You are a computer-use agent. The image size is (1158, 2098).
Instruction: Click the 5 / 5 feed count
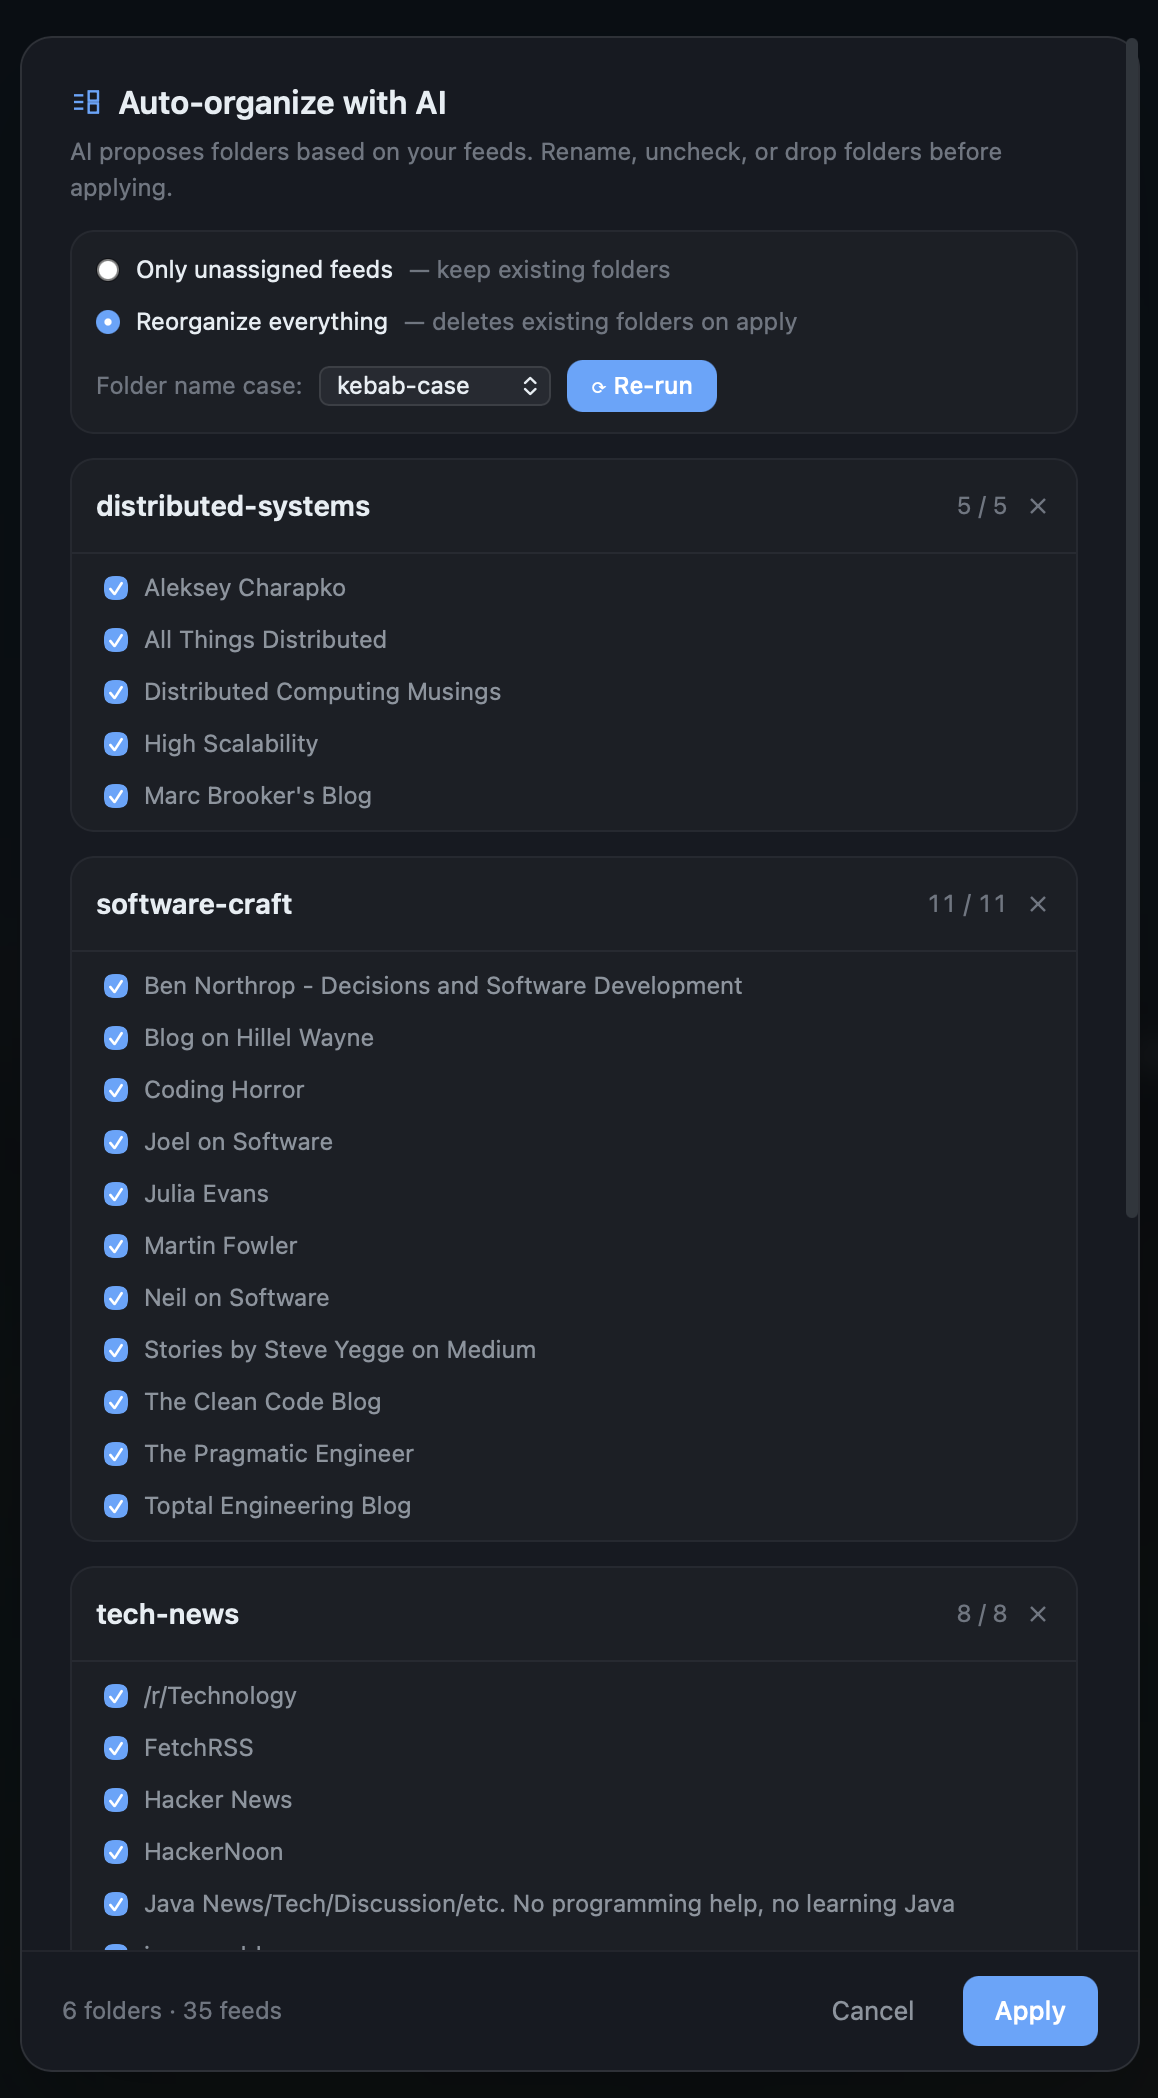click(982, 506)
